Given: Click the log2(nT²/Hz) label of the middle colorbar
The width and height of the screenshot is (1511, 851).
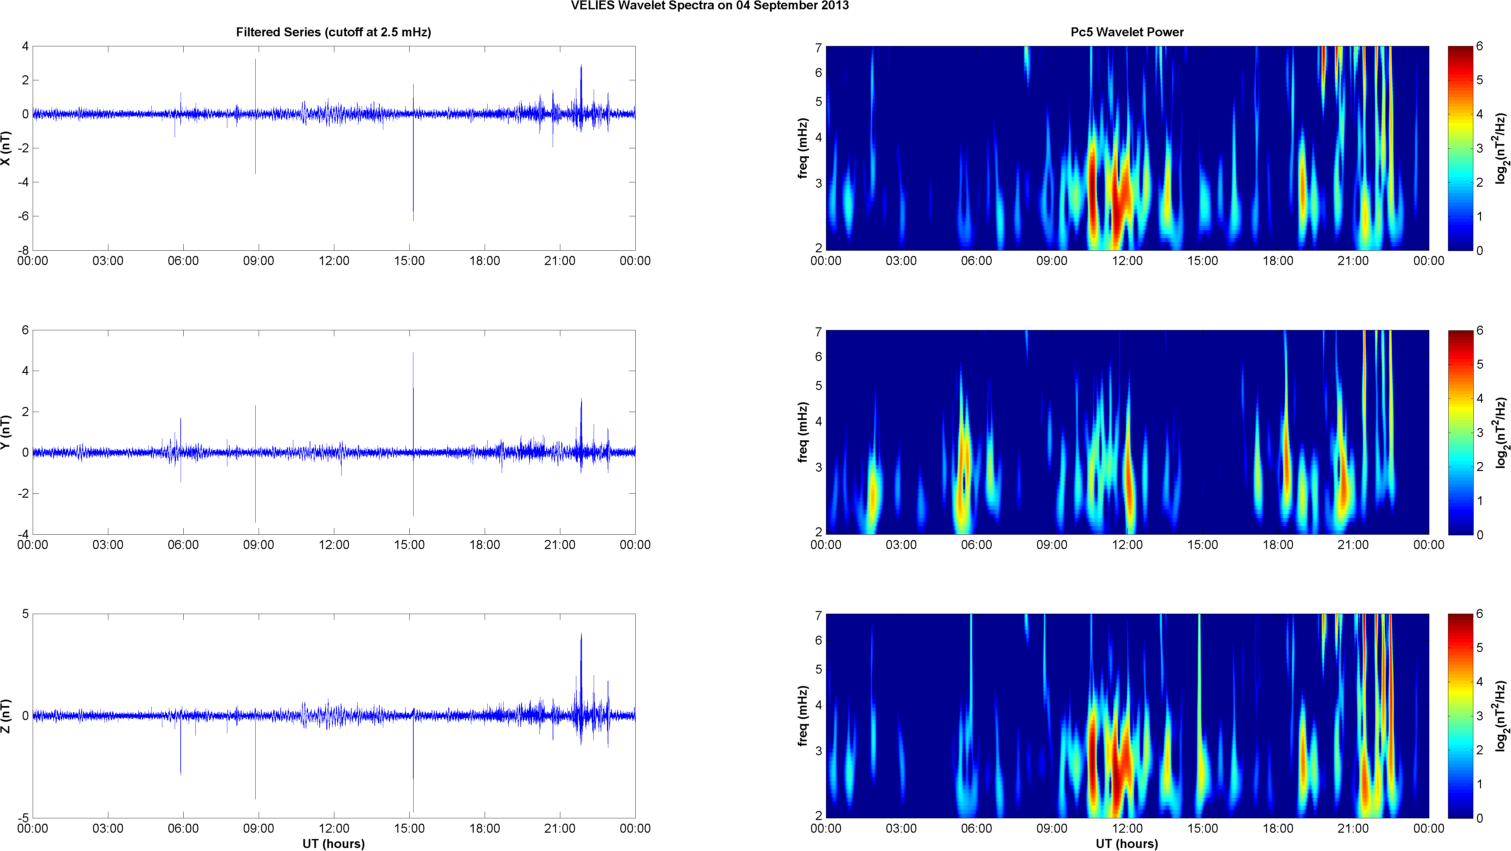Looking at the screenshot, I should [x=1502, y=432].
